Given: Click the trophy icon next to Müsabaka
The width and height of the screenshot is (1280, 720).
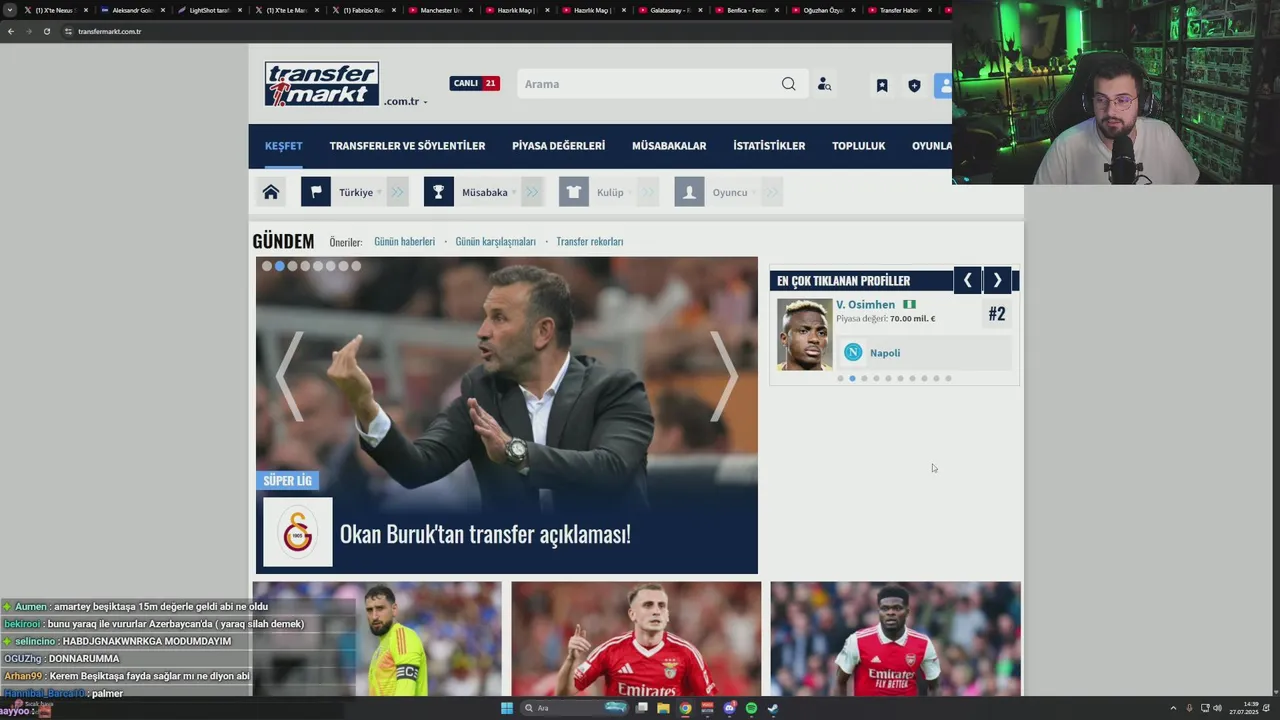Looking at the screenshot, I should tap(439, 192).
